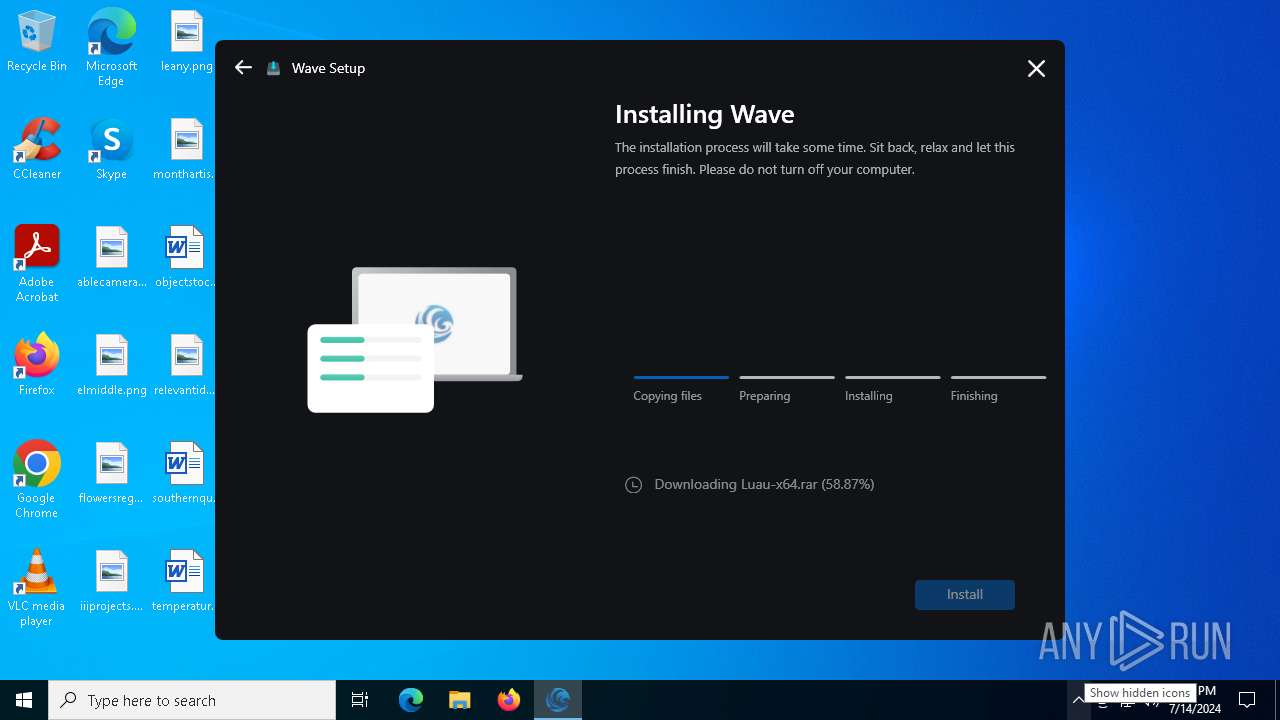Image resolution: width=1280 pixels, height=720 pixels.
Task: Open Microsoft Edge desktop shortcut
Action: [x=111, y=48]
